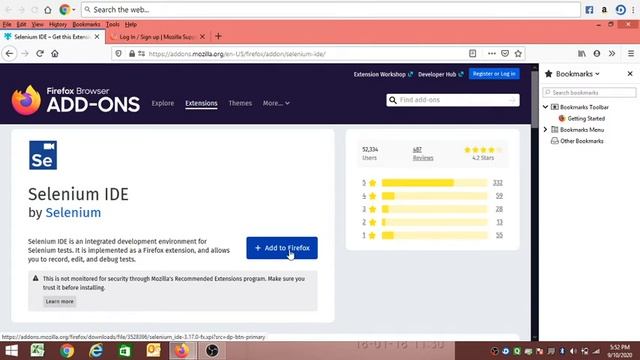Click Register or Log in button
Image resolution: width=640 pixels, height=360 pixels.
(x=494, y=74)
